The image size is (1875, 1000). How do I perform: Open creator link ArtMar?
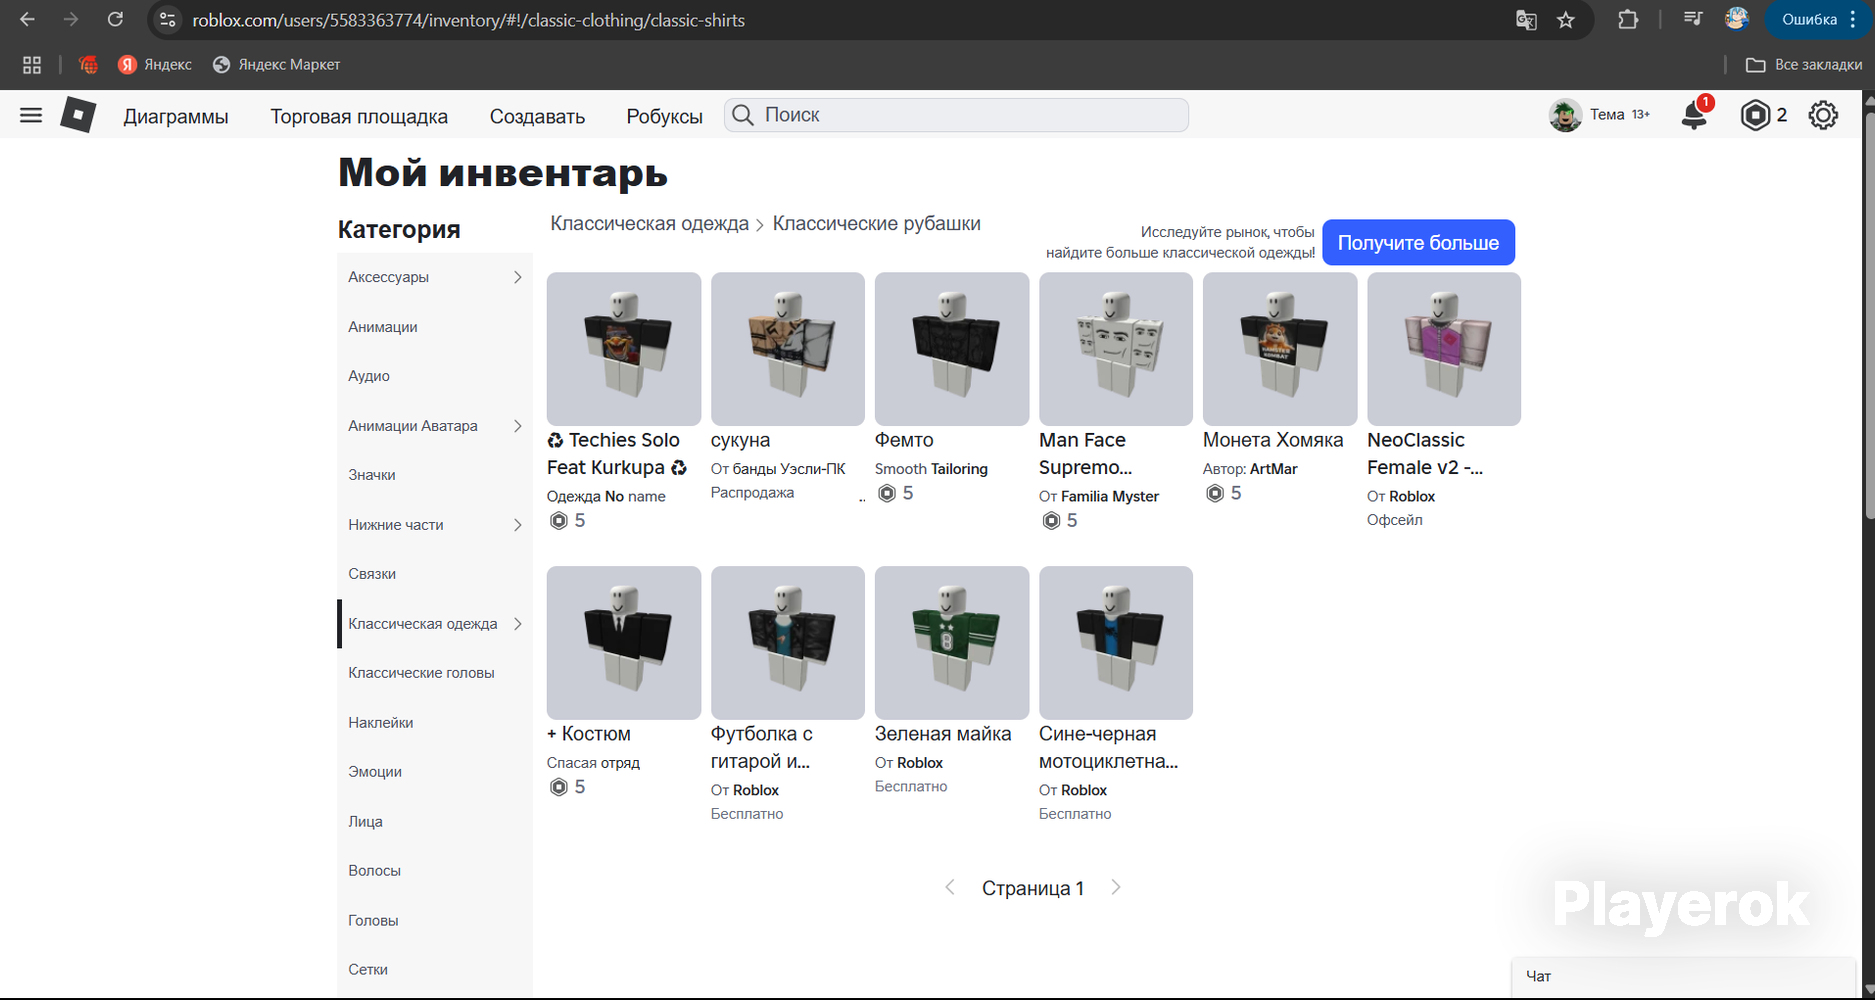pyautogui.click(x=1273, y=469)
